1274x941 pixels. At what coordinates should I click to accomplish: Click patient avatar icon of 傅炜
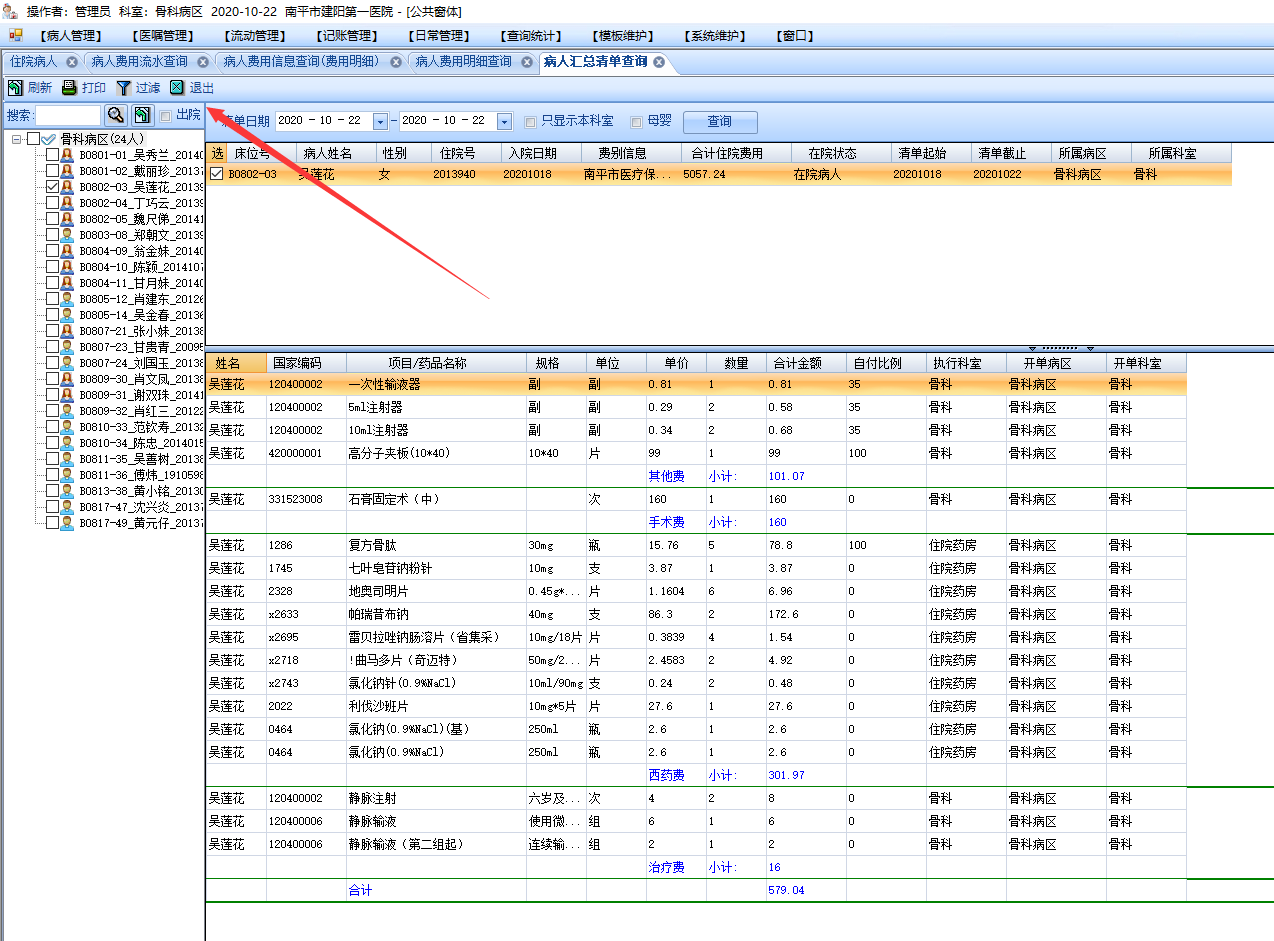(x=68, y=475)
